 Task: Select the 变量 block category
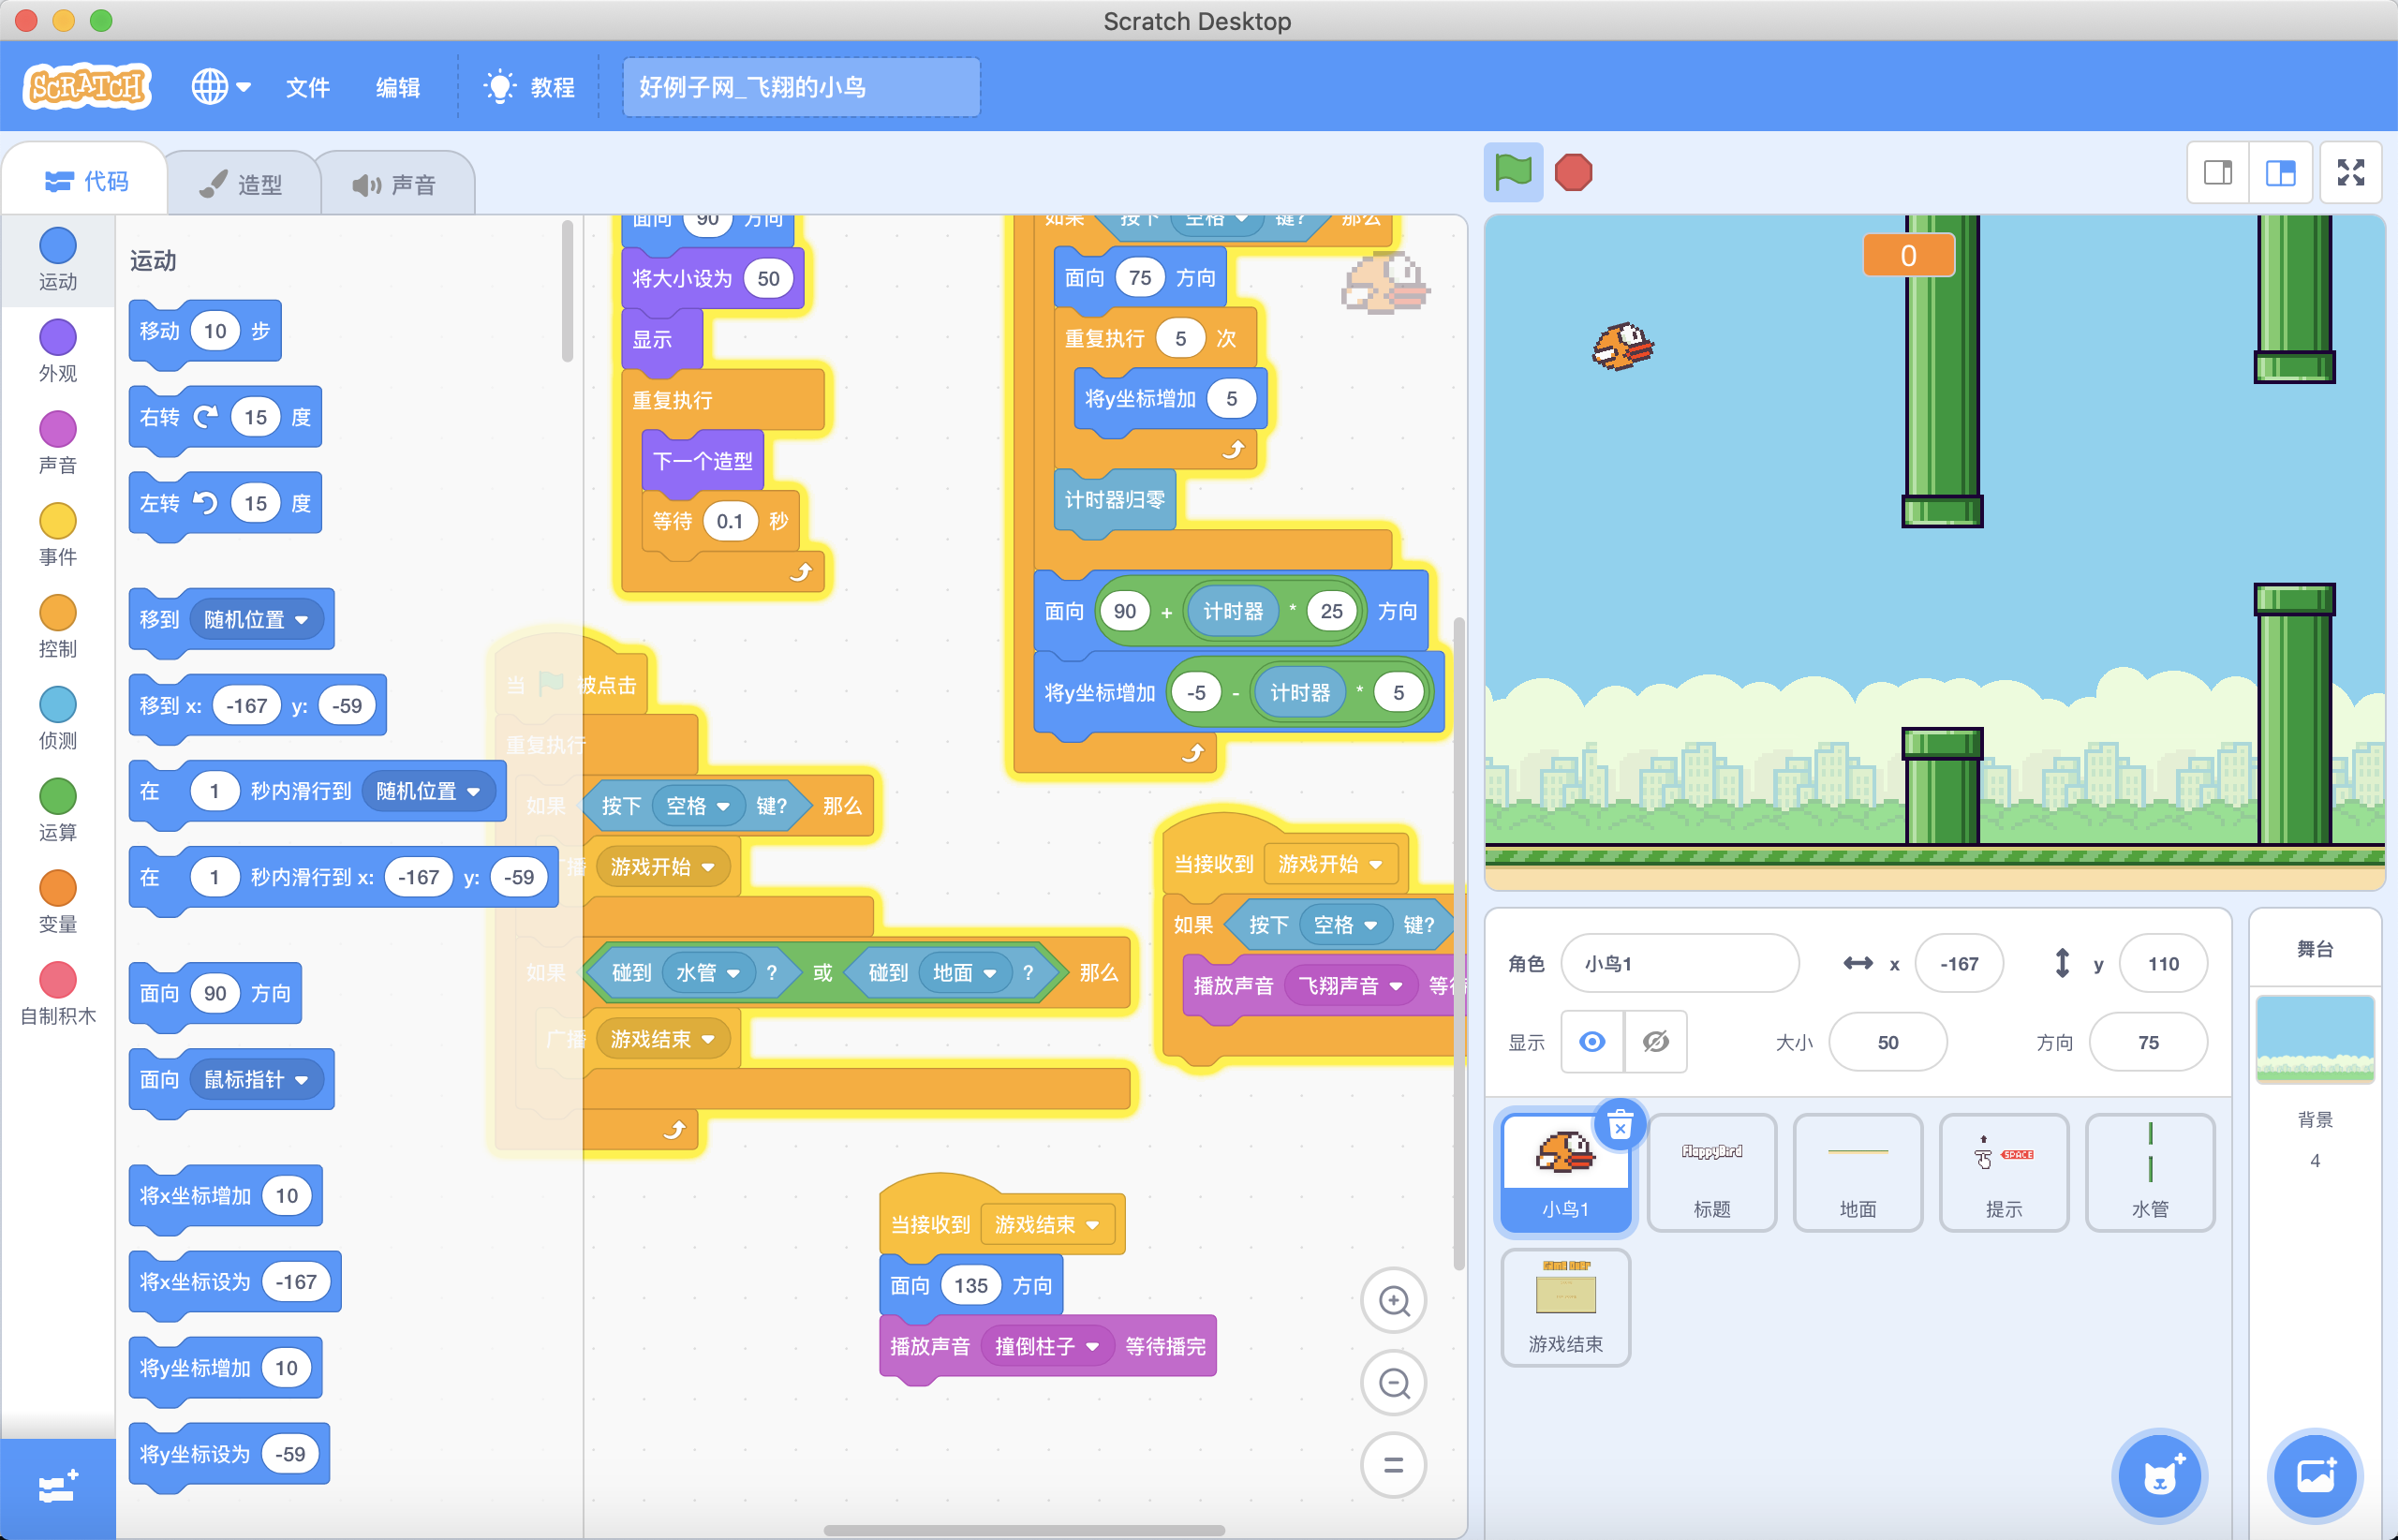58,903
